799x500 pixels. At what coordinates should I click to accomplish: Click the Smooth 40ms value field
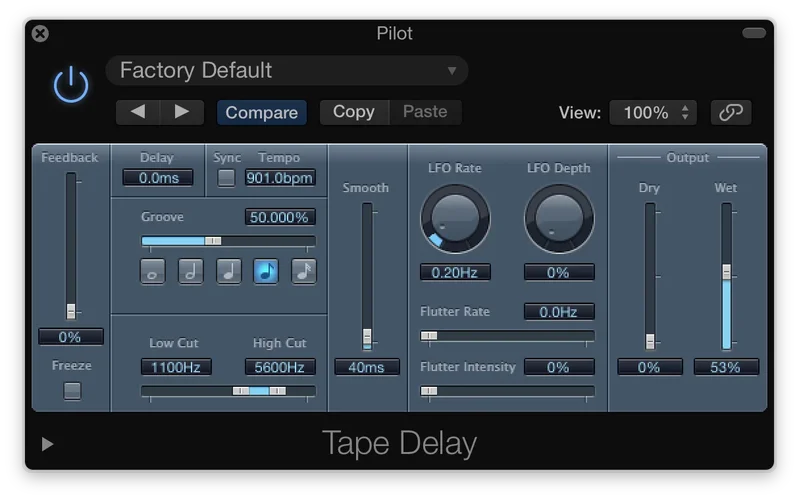point(367,367)
